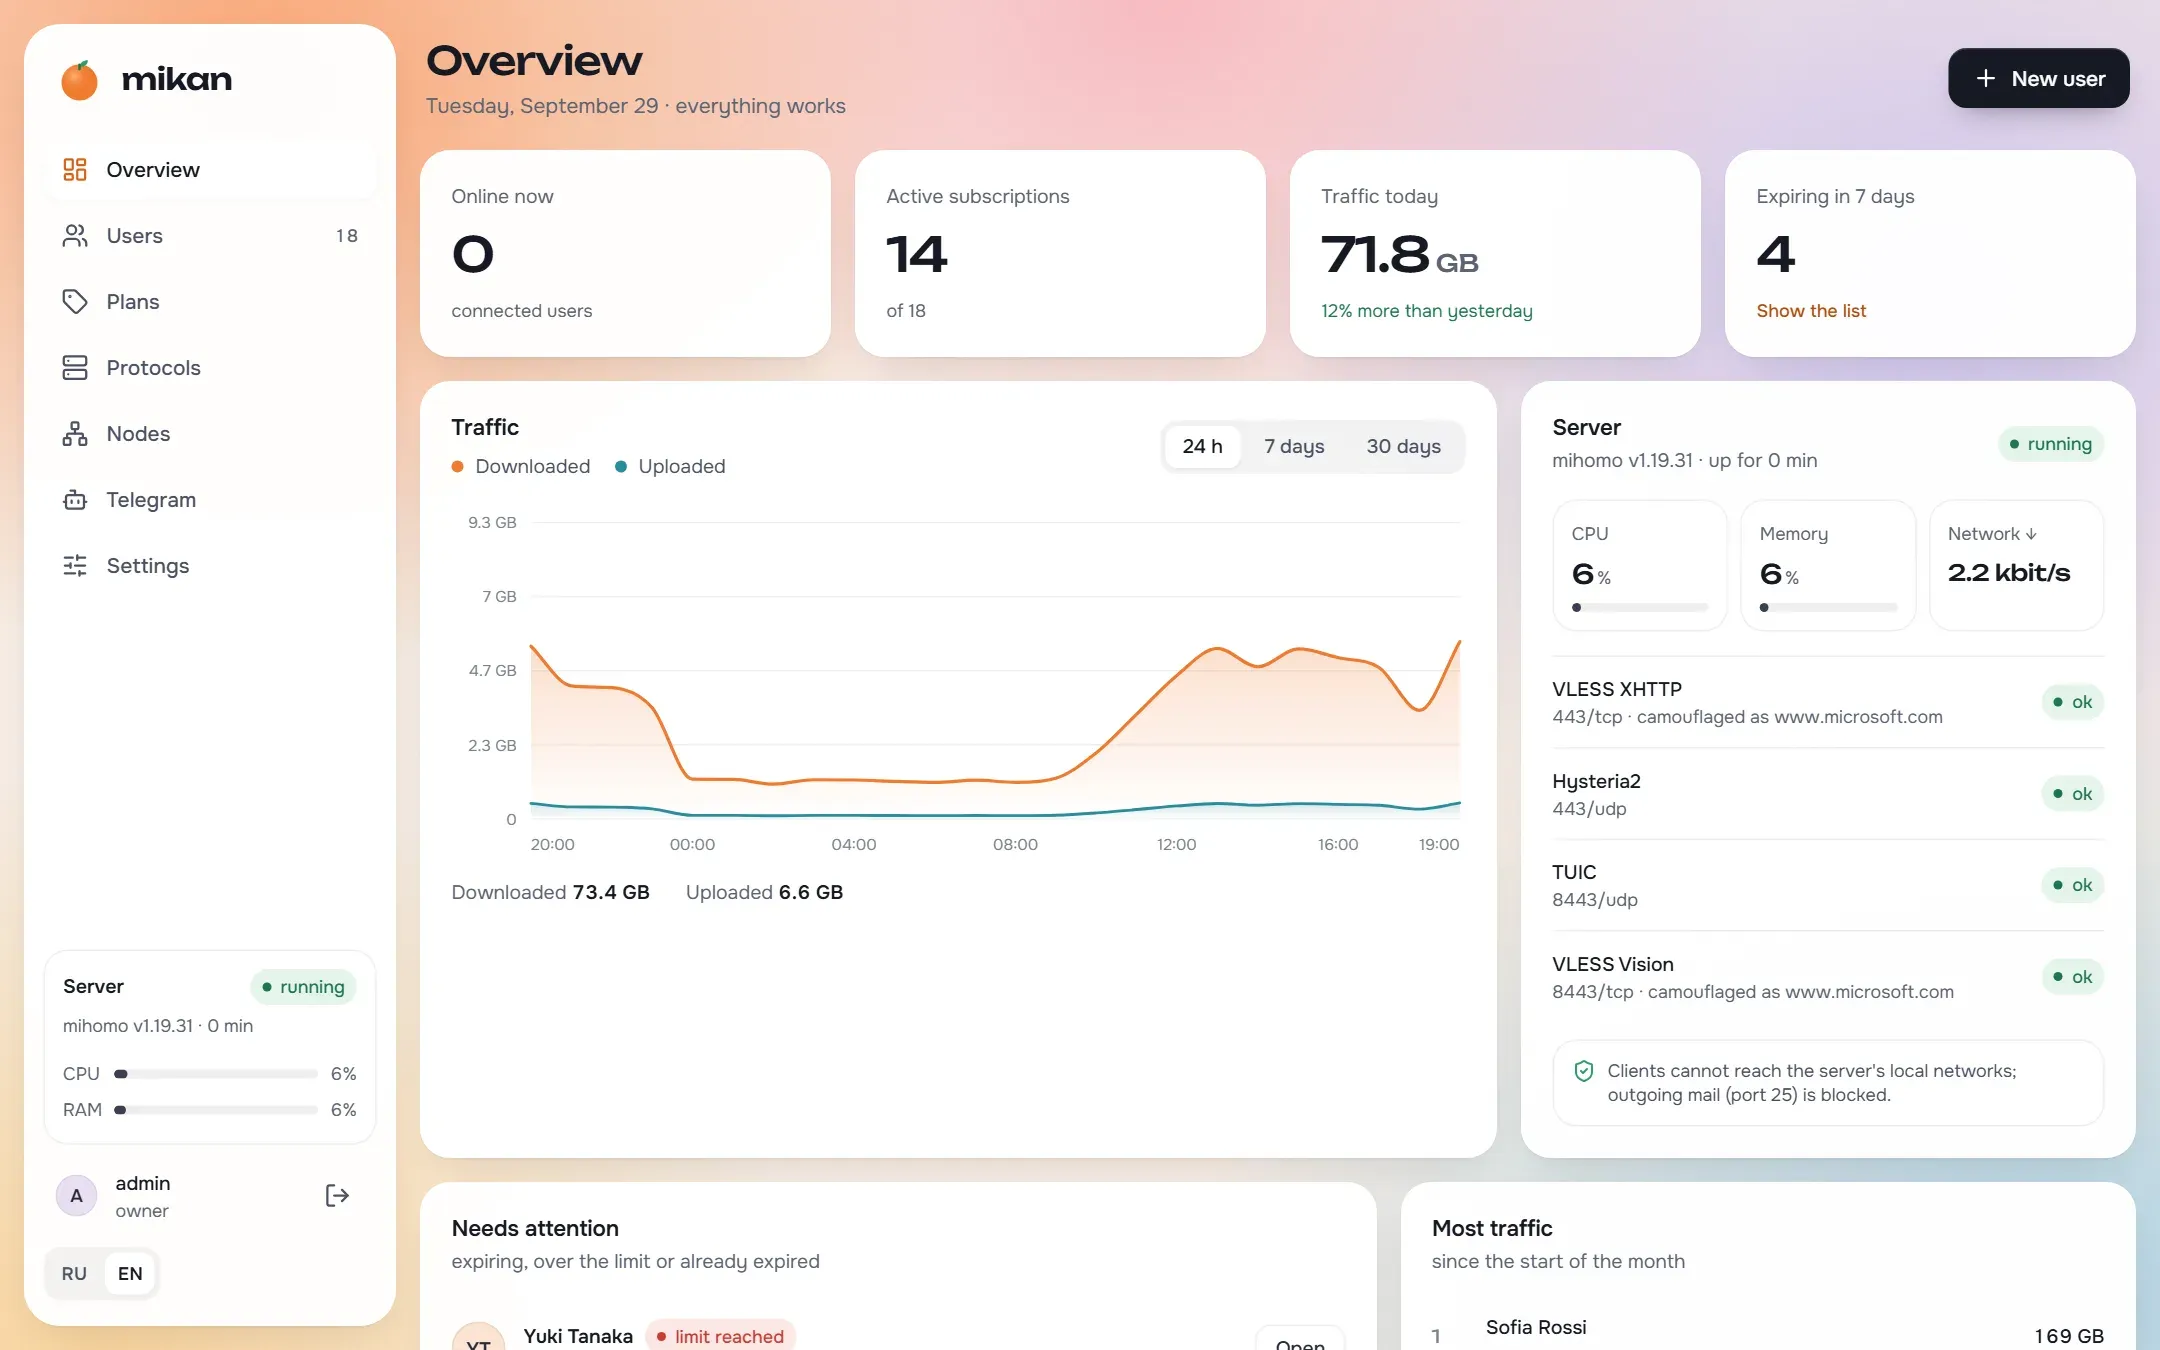Click the plus icon in New user
2160x1350 pixels.
coord(1986,78)
